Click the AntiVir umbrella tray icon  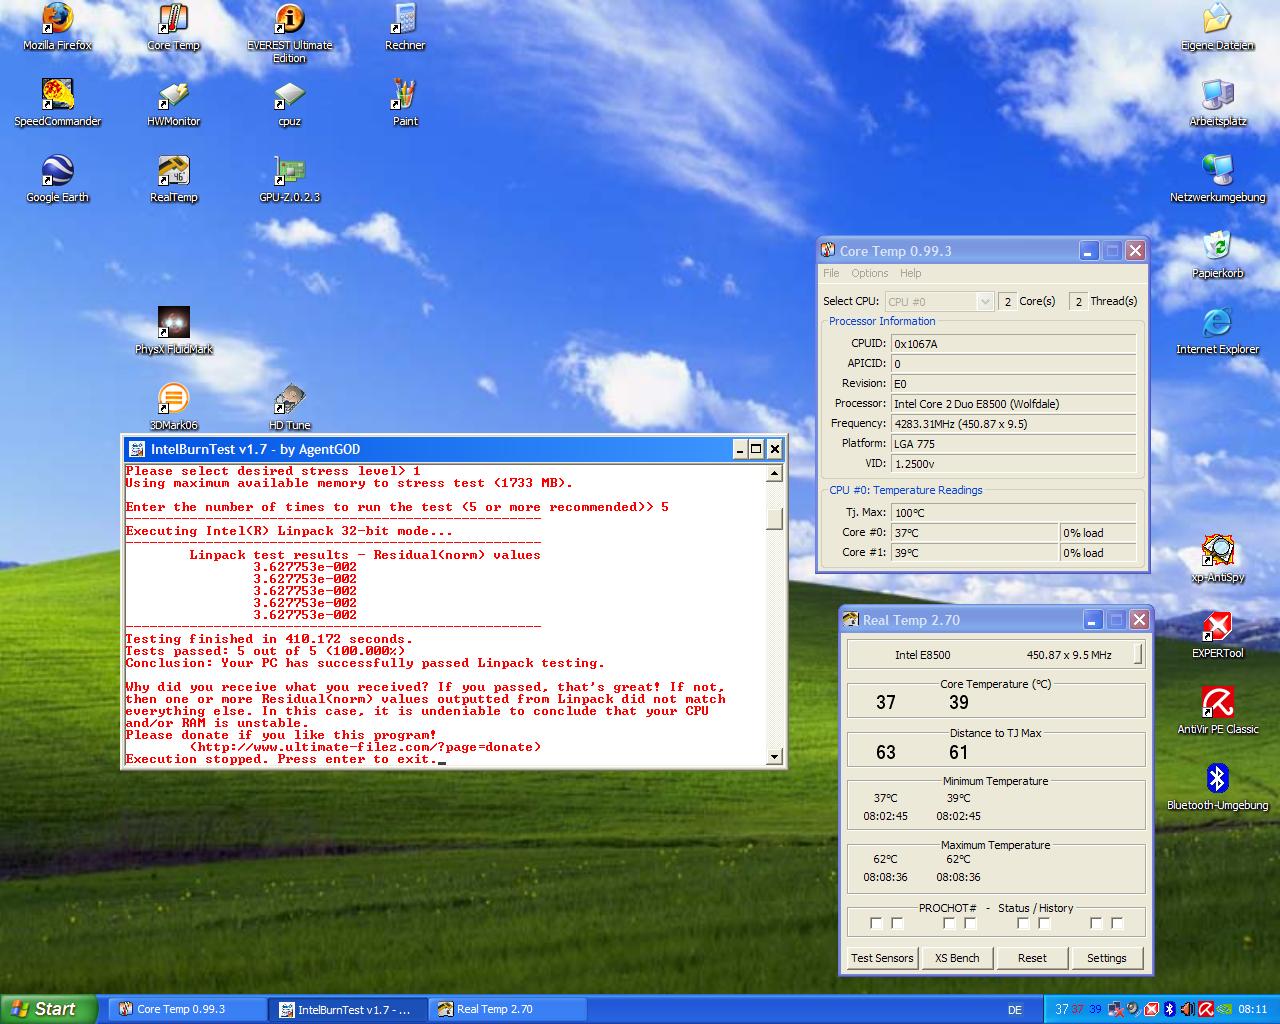[1206, 1010]
